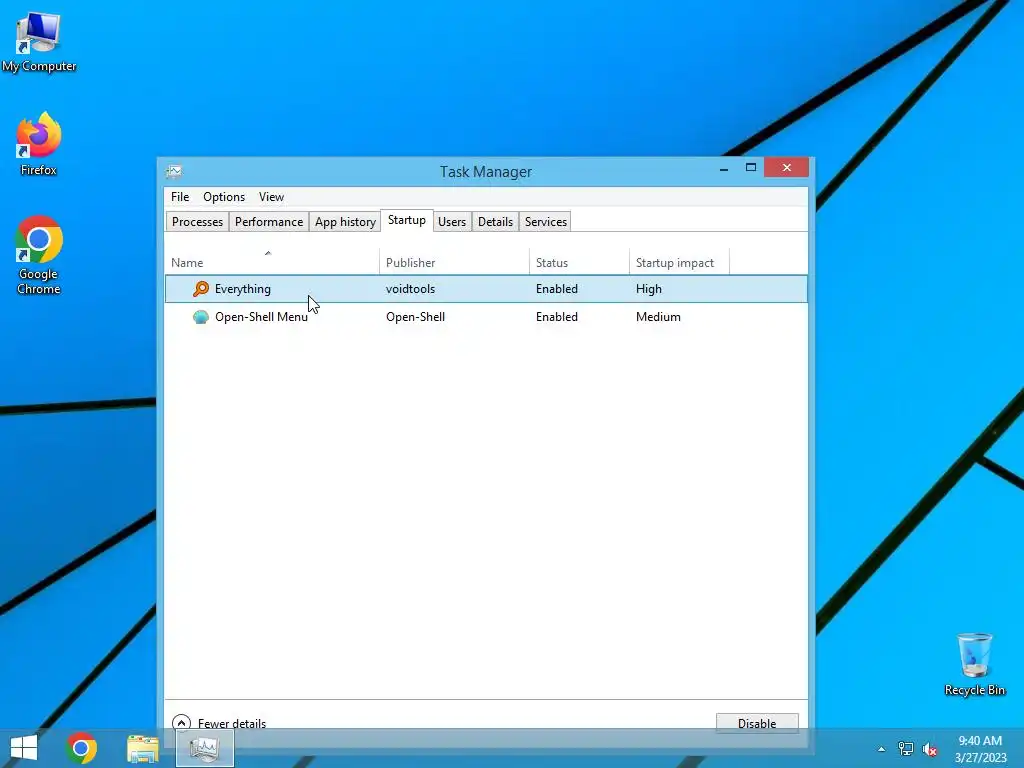Click the Everything magnifier icon
Screen dimensions: 1024x768
coord(200,289)
